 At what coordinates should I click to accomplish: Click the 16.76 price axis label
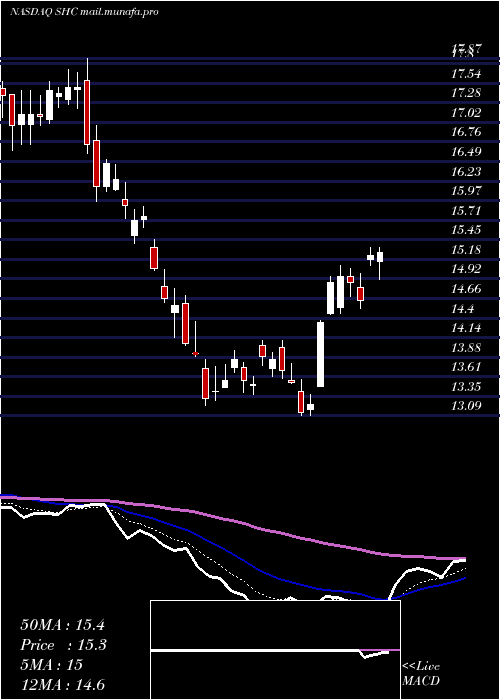point(466,132)
